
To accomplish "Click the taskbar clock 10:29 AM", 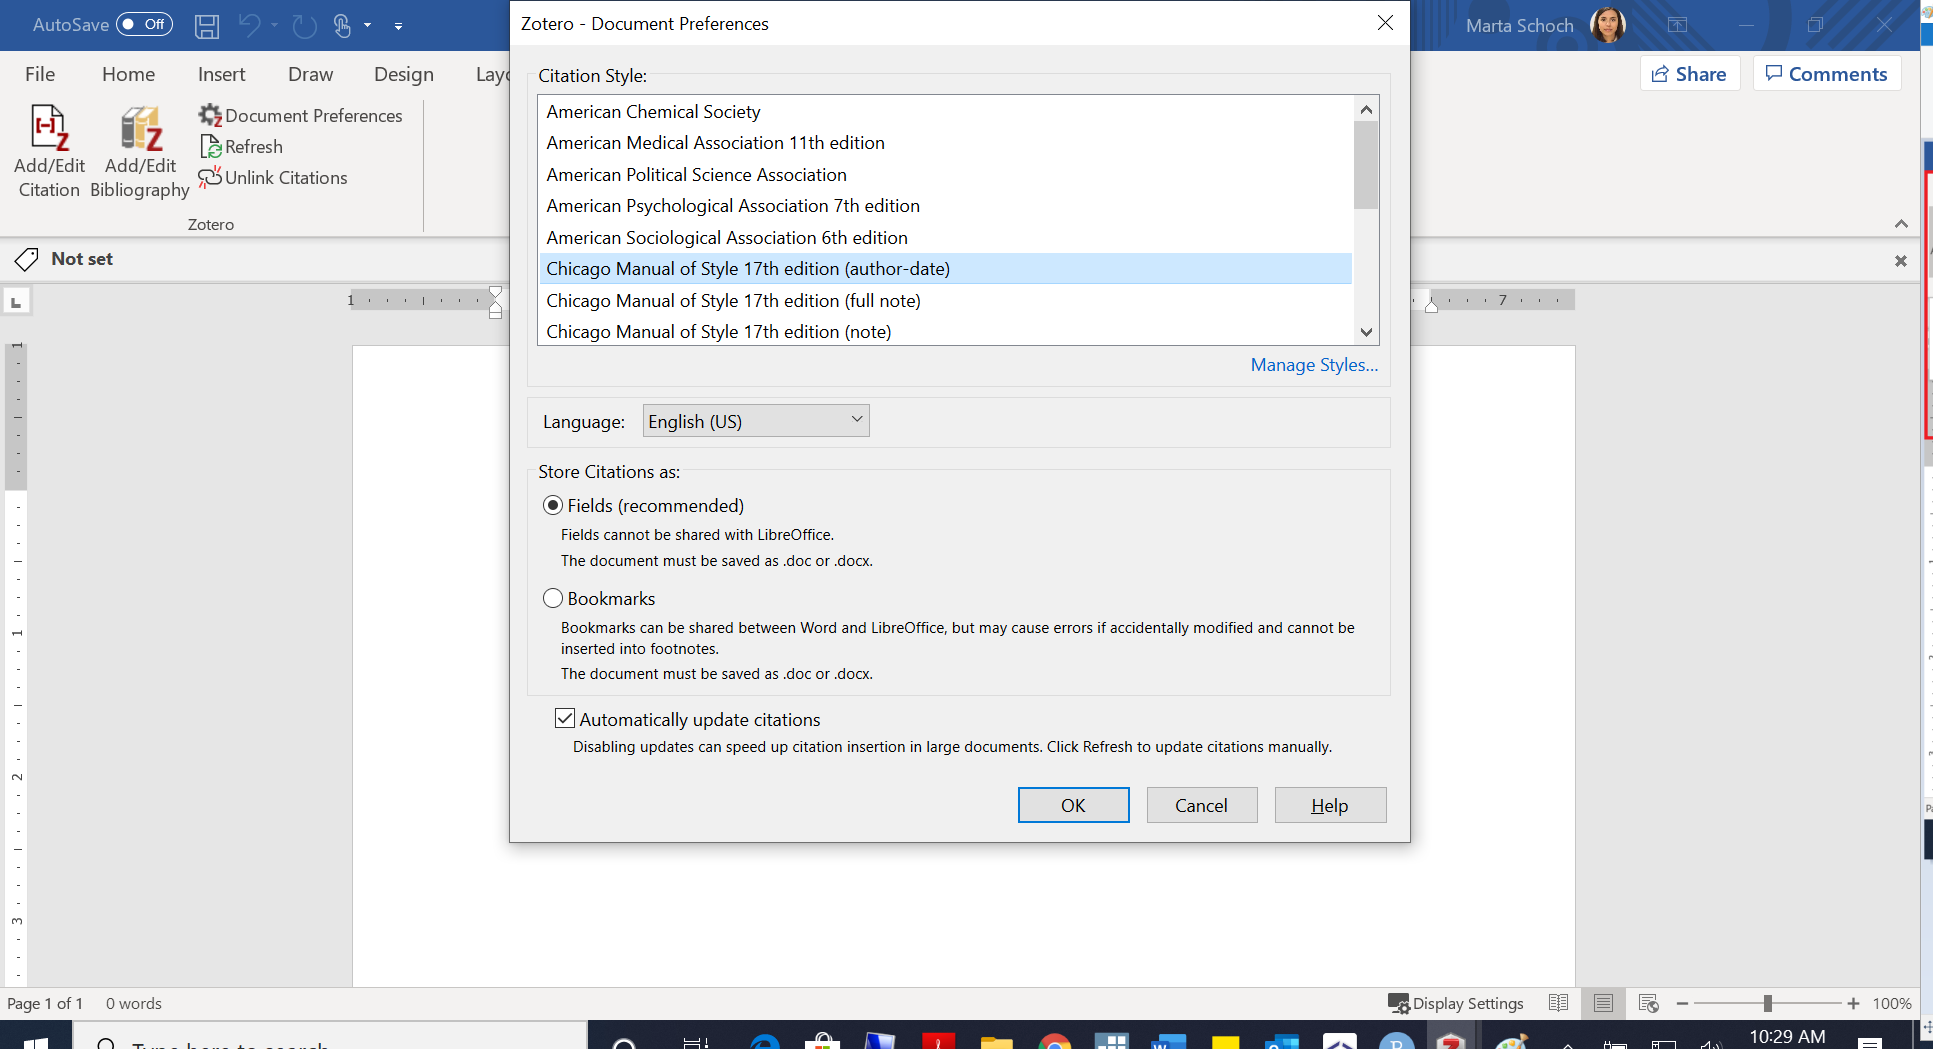I will click(1787, 1037).
